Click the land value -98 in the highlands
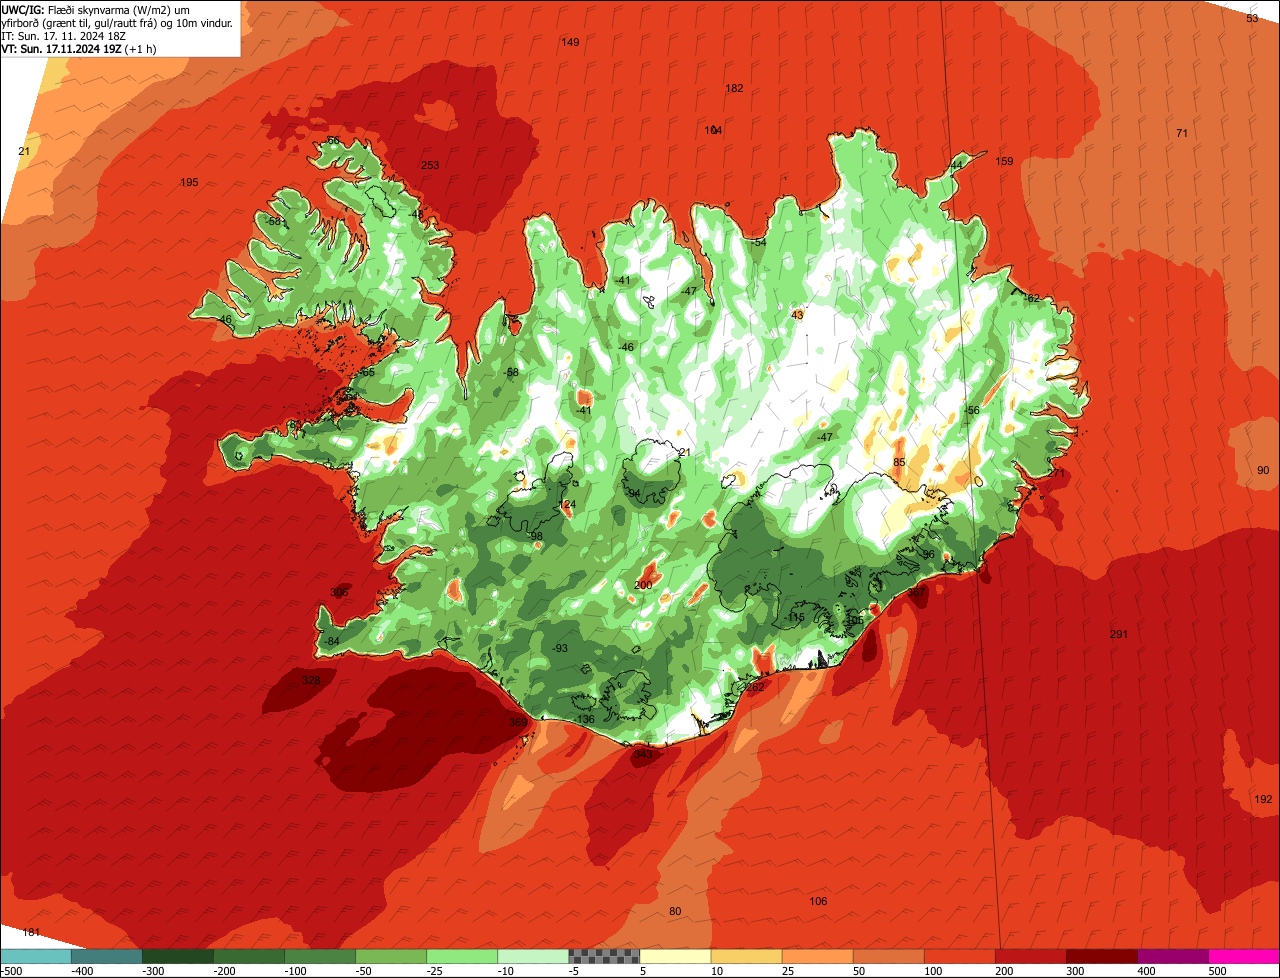1280x978 pixels. [535, 536]
